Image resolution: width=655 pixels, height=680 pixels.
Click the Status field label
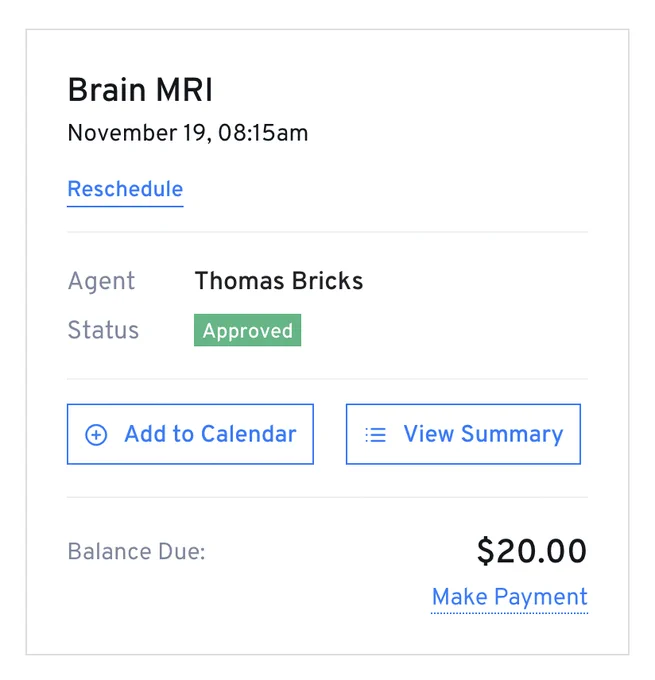coord(103,330)
